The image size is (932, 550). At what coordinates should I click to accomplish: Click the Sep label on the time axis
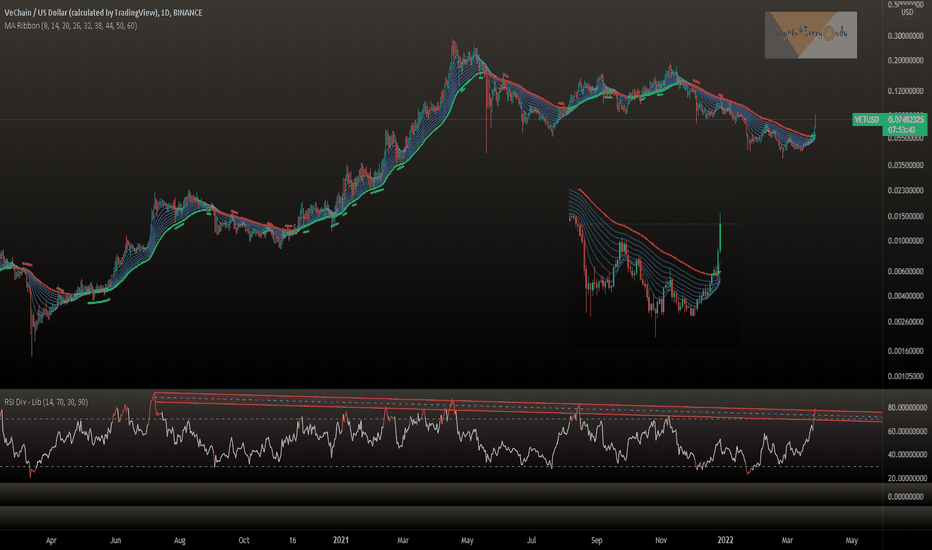(x=596, y=540)
